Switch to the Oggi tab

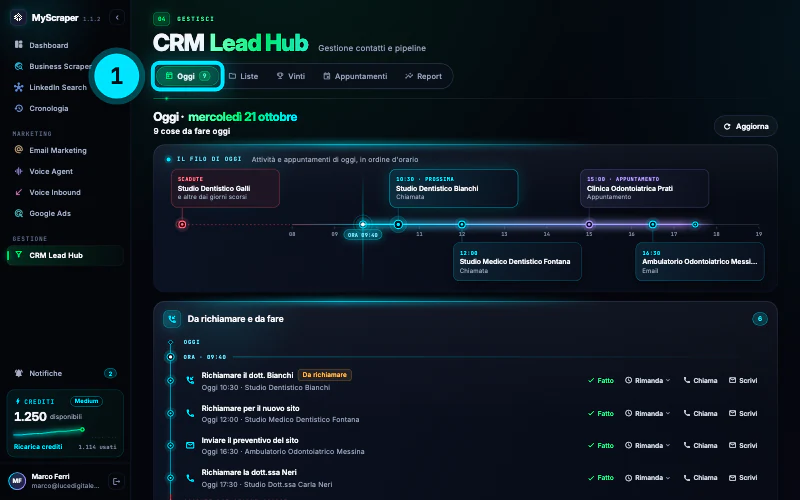pos(188,76)
